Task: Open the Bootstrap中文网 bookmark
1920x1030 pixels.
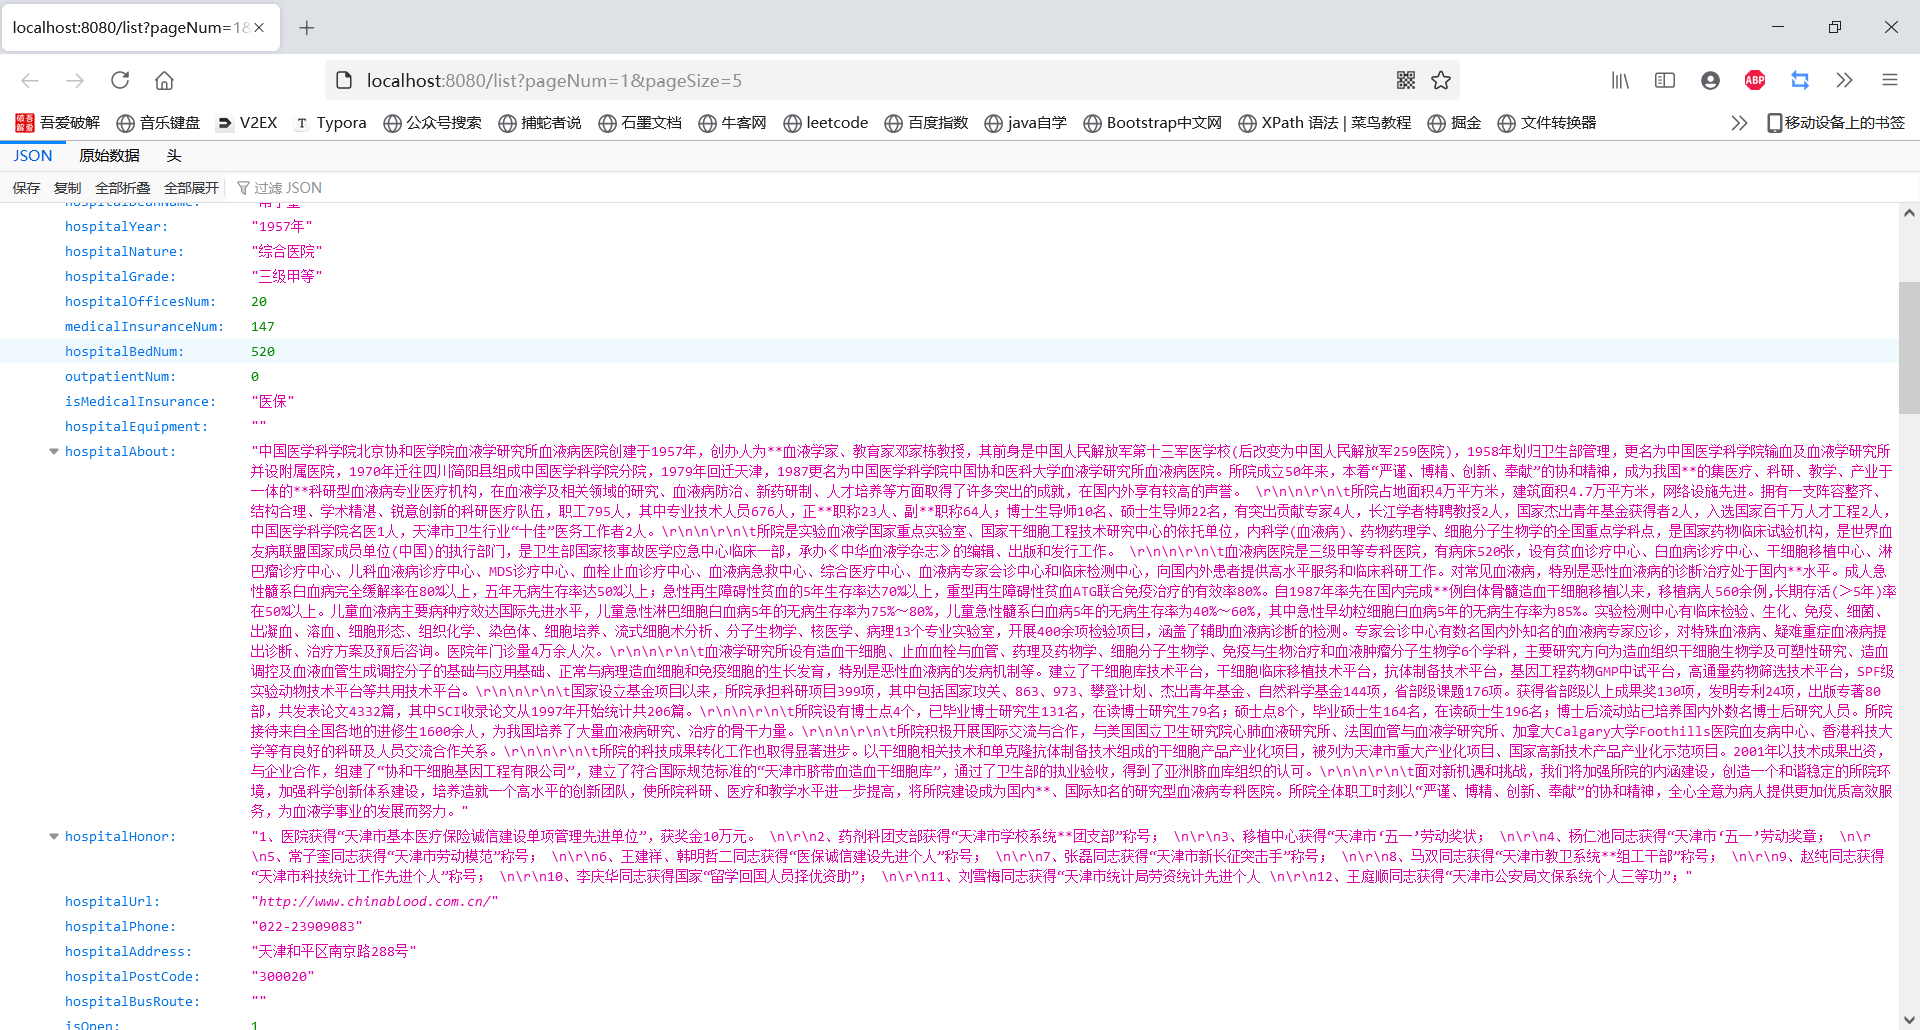Action: click(x=1153, y=122)
